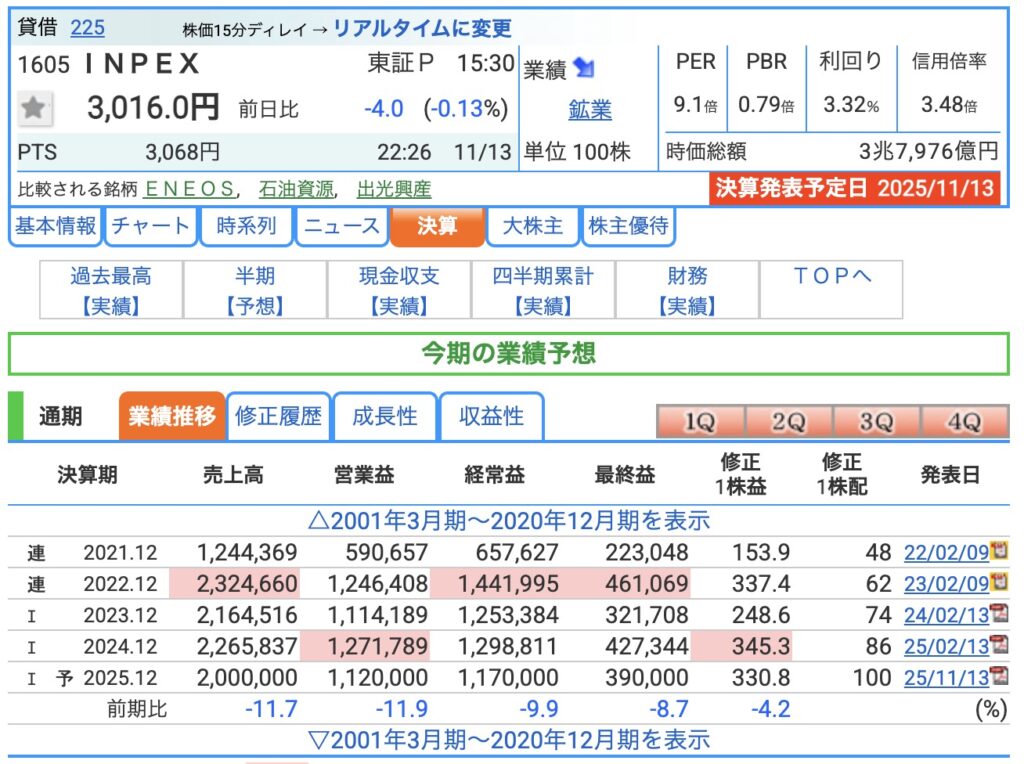Screen dimensions: 1024x764
Task: Select the 4Q quarter button
Action: (964, 422)
